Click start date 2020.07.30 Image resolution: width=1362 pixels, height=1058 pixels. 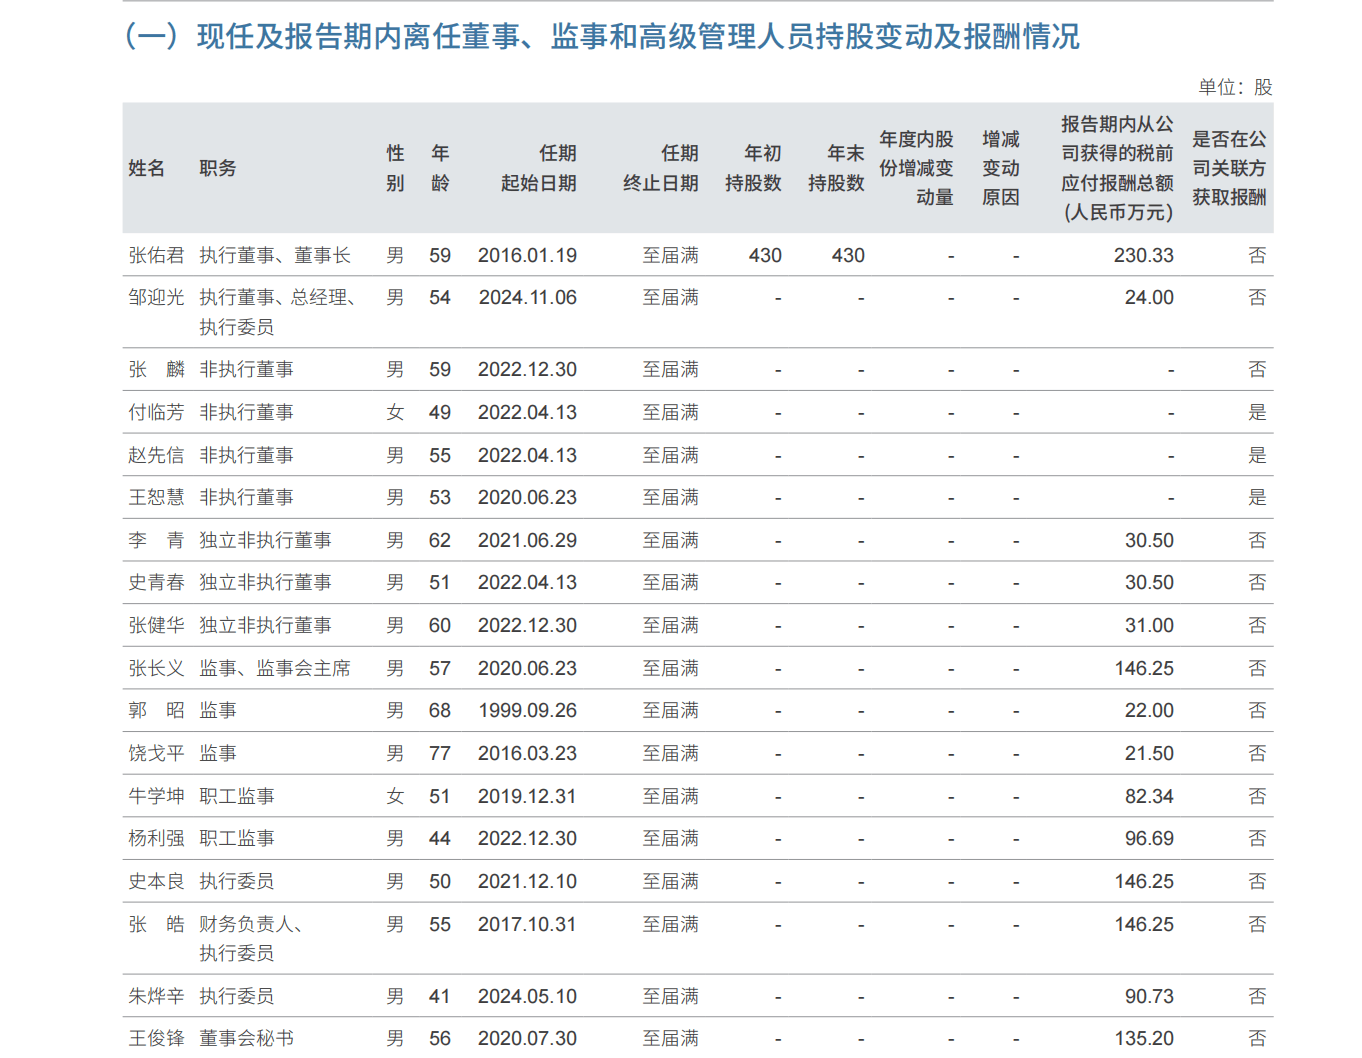[527, 1038]
